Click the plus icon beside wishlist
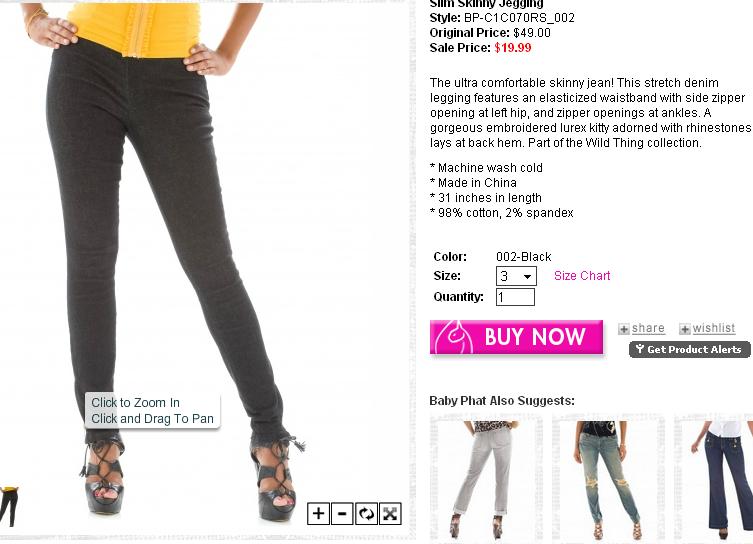Screen dimensions: 753x544 point(685,329)
